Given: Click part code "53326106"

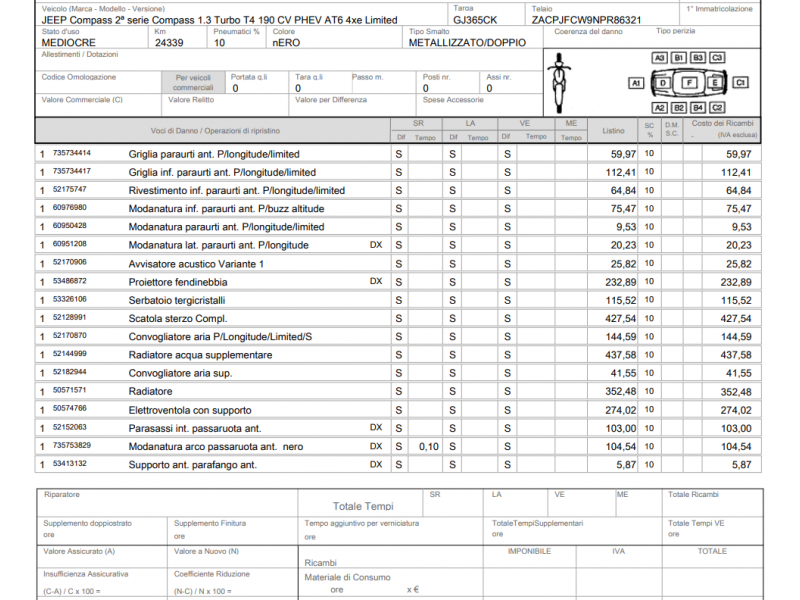Looking at the screenshot, I should coord(70,299).
